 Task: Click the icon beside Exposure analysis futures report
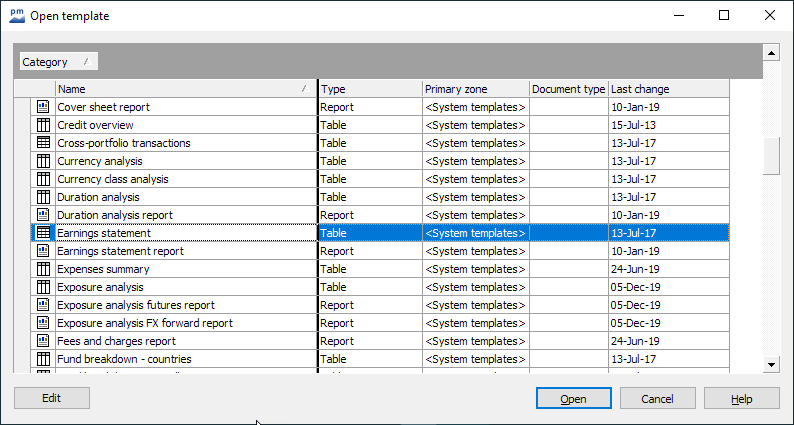point(43,305)
